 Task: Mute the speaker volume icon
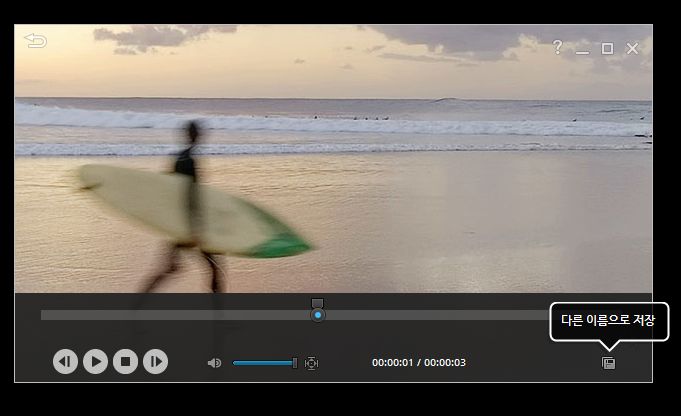point(215,363)
